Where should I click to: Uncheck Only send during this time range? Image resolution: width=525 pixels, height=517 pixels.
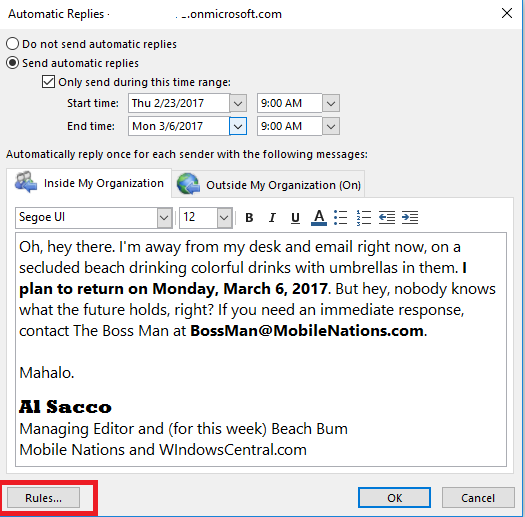click(49, 82)
